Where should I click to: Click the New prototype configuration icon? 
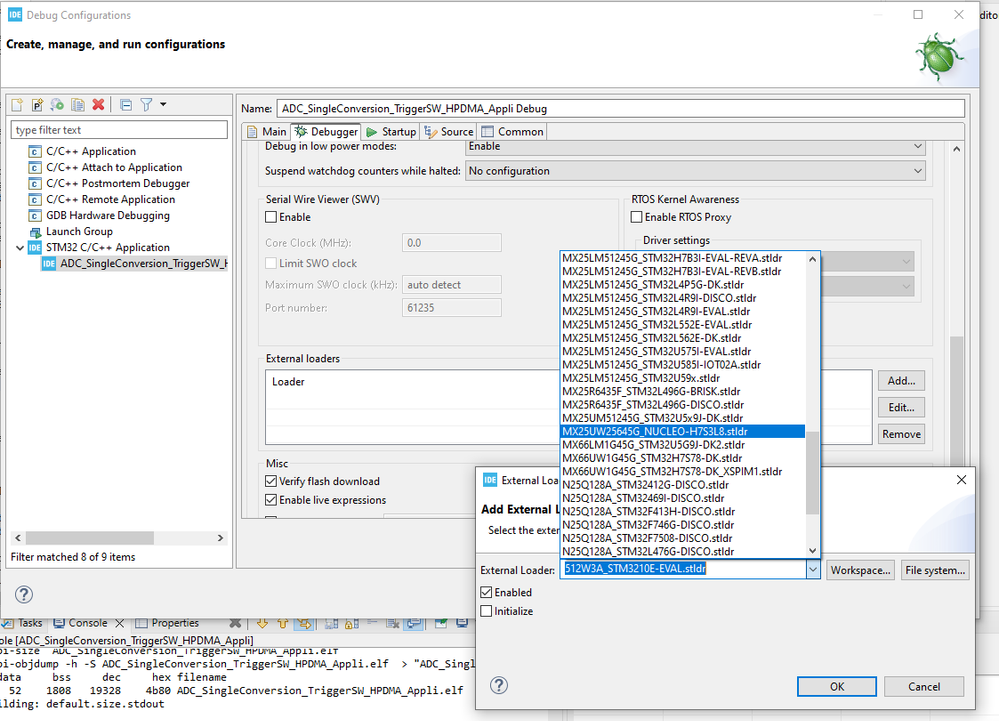[37, 104]
